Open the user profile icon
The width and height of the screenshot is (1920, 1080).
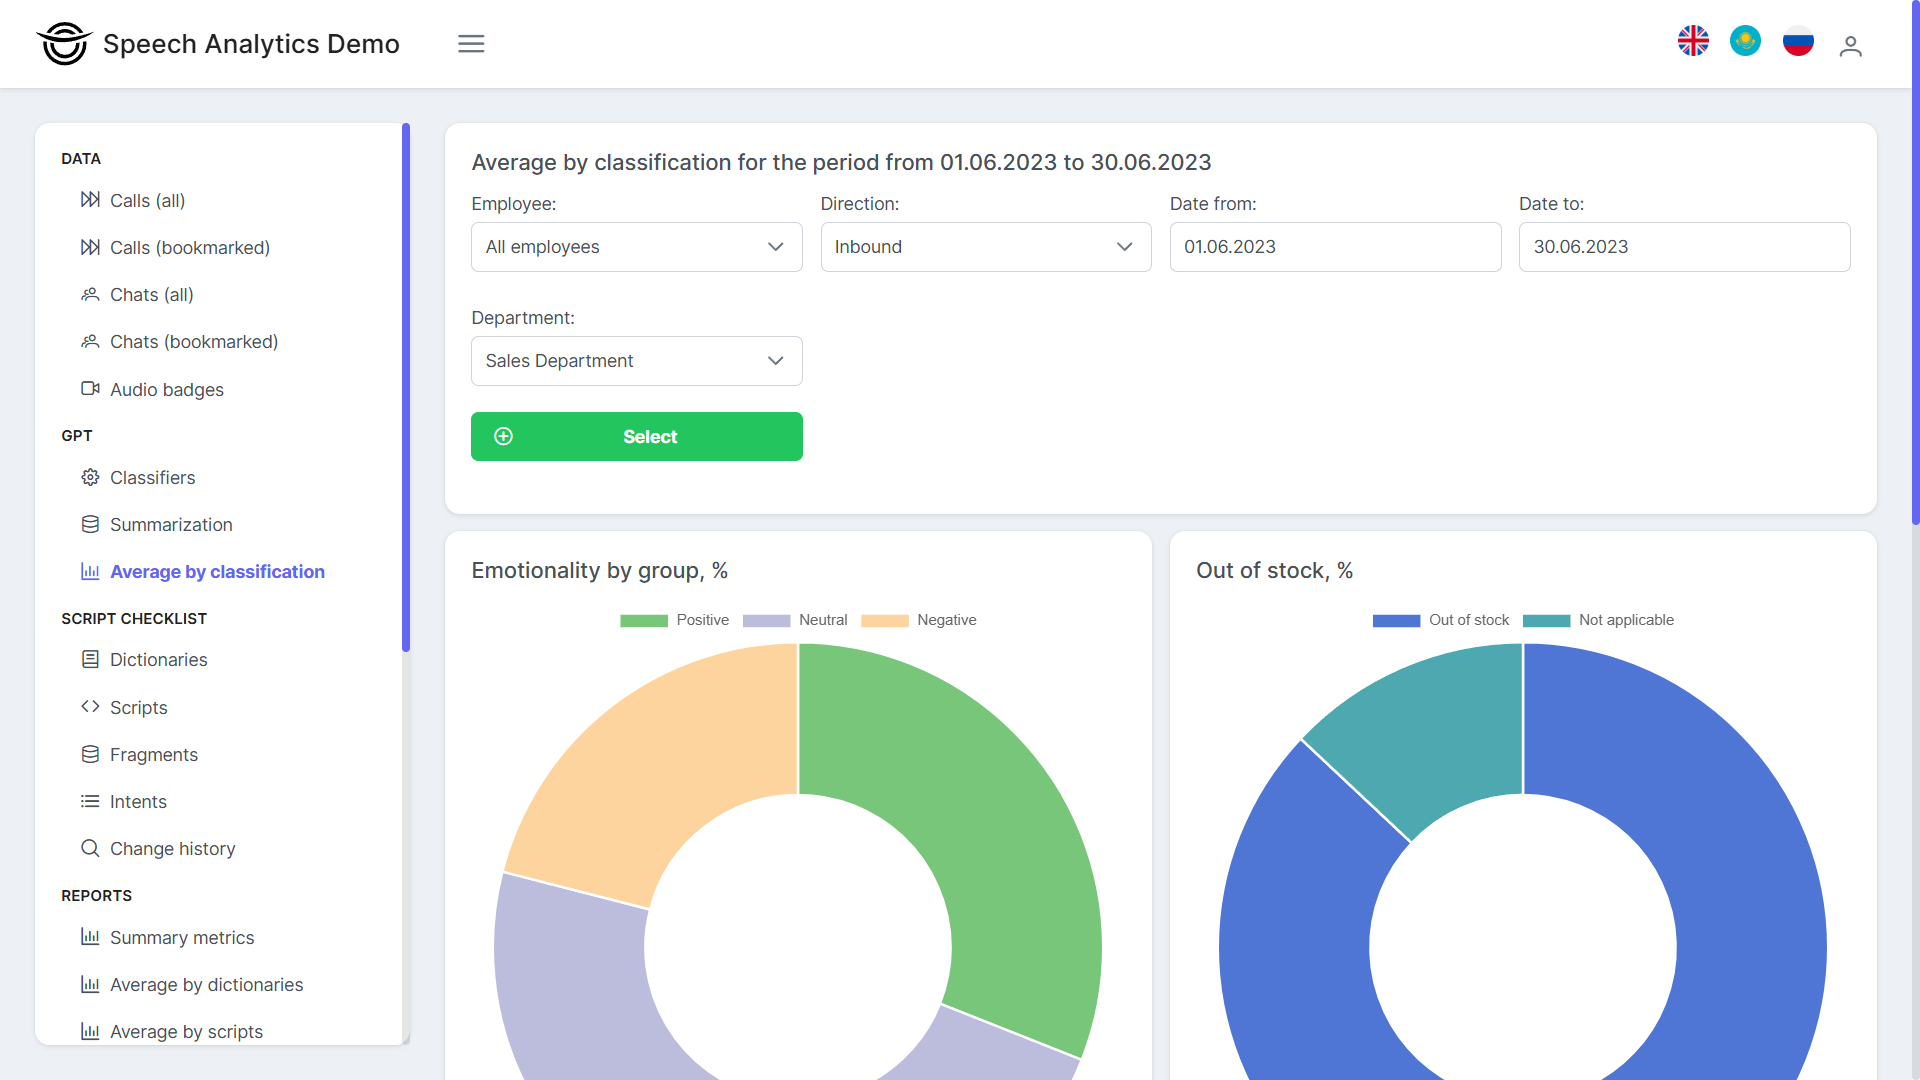[x=1850, y=46]
